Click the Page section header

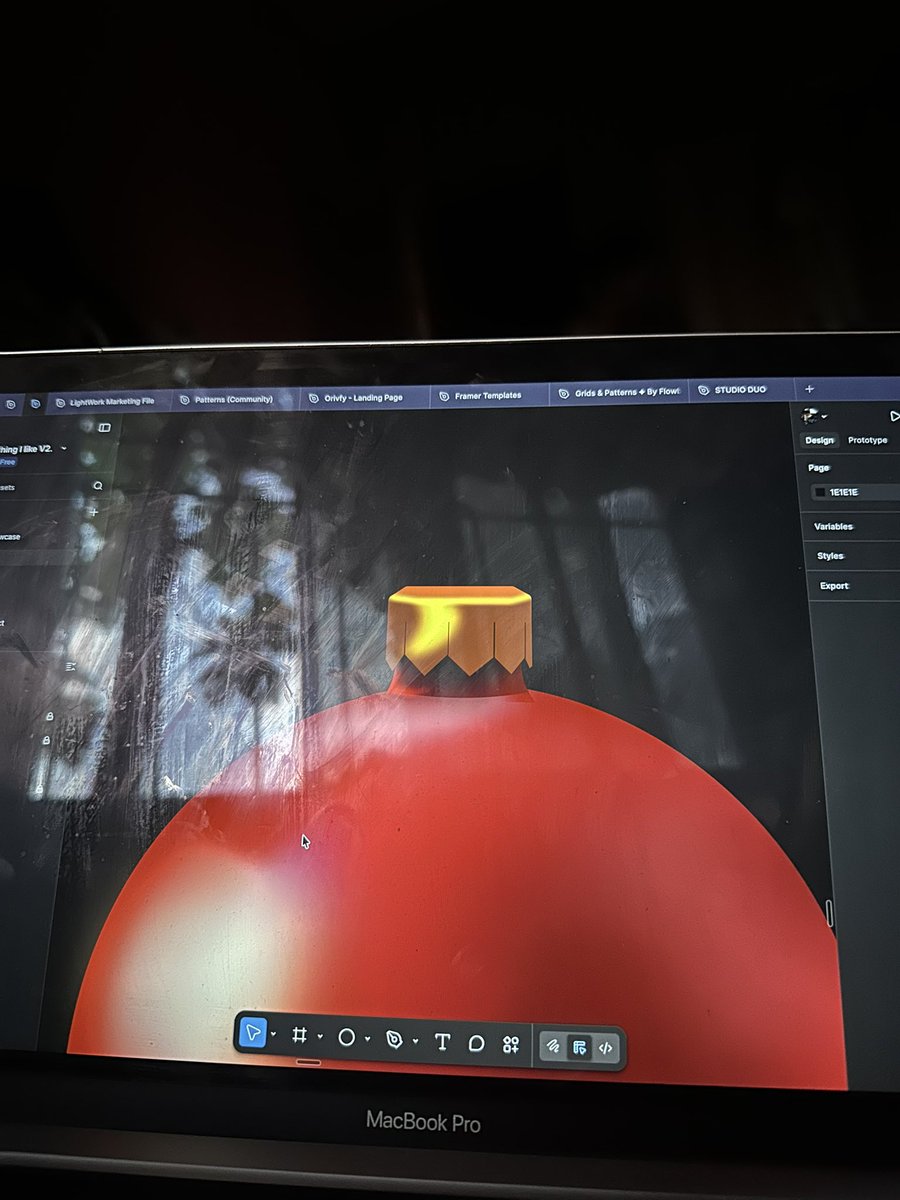(x=819, y=467)
